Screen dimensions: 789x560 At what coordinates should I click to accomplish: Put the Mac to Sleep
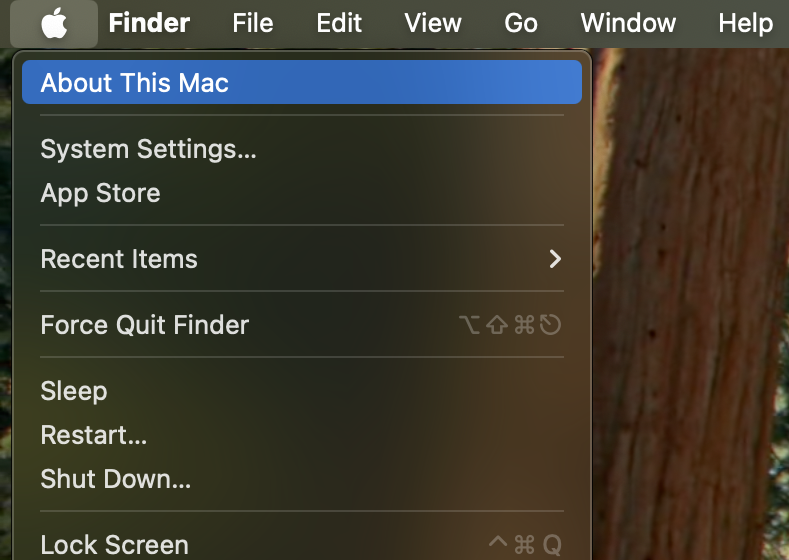click(302, 390)
